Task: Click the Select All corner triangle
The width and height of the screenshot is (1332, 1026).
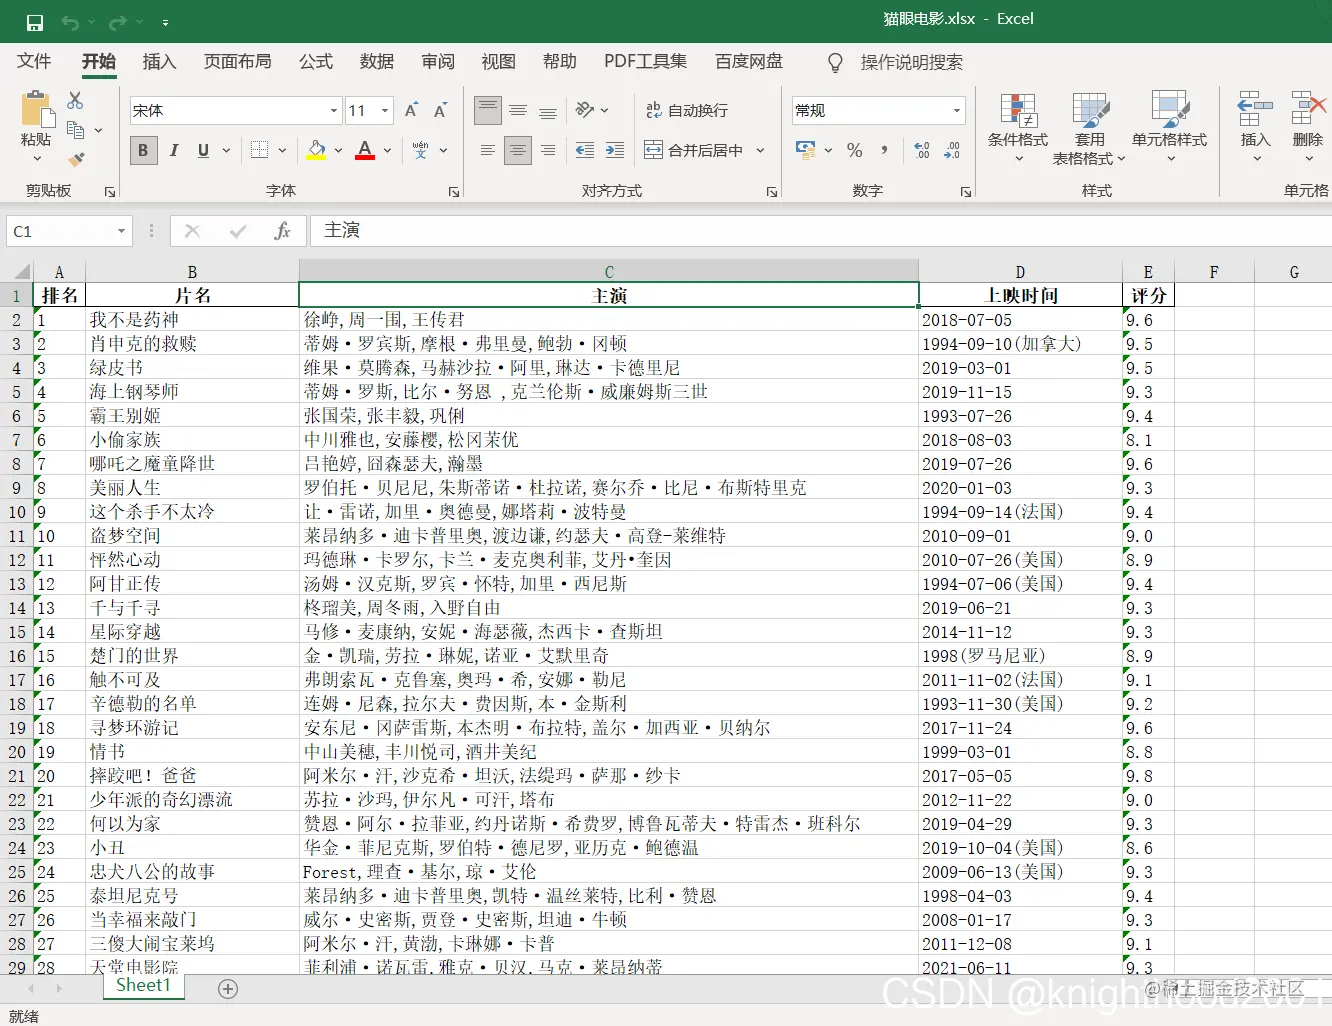Action: [x=22, y=272]
